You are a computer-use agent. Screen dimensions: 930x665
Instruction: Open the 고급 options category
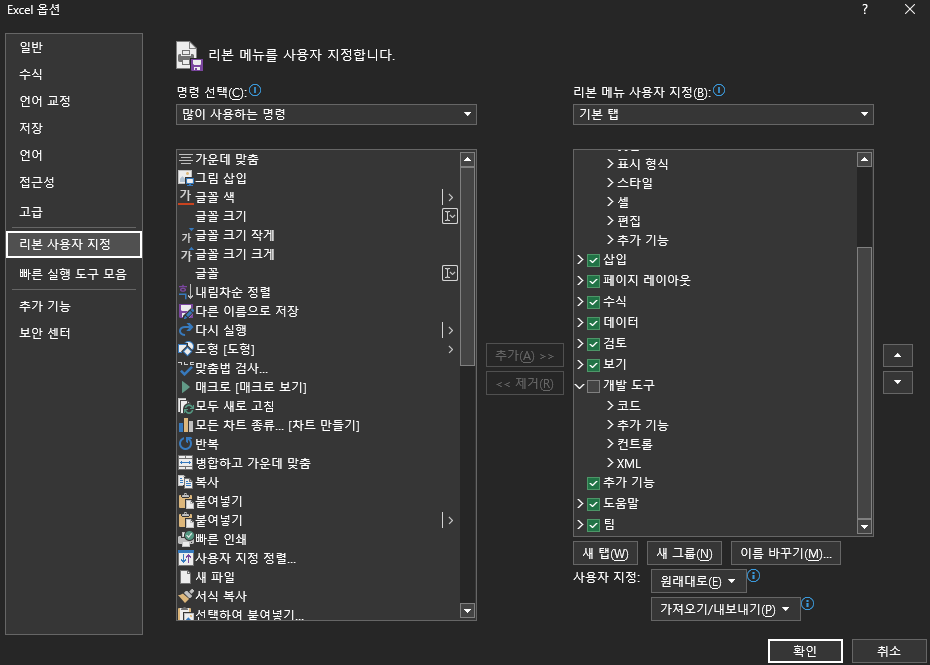(x=74, y=212)
